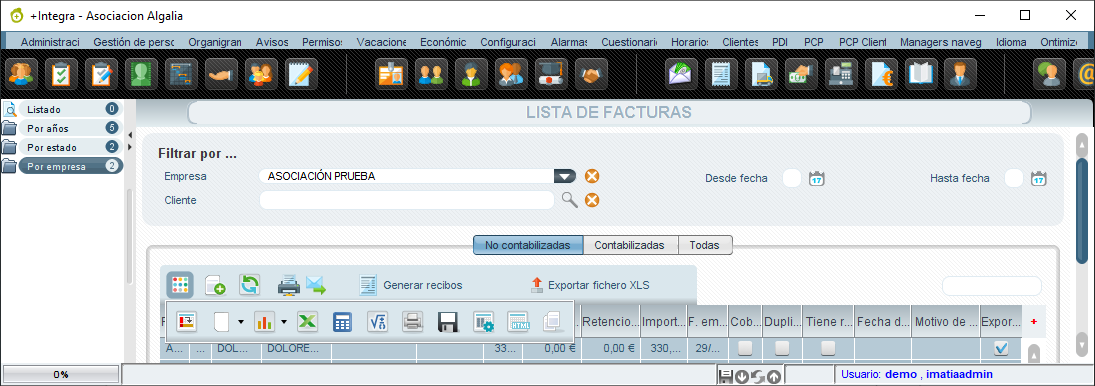1095x386 pixels.
Task: Click the green ID portrait toolbar icon
Action: pyautogui.click(x=142, y=73)
